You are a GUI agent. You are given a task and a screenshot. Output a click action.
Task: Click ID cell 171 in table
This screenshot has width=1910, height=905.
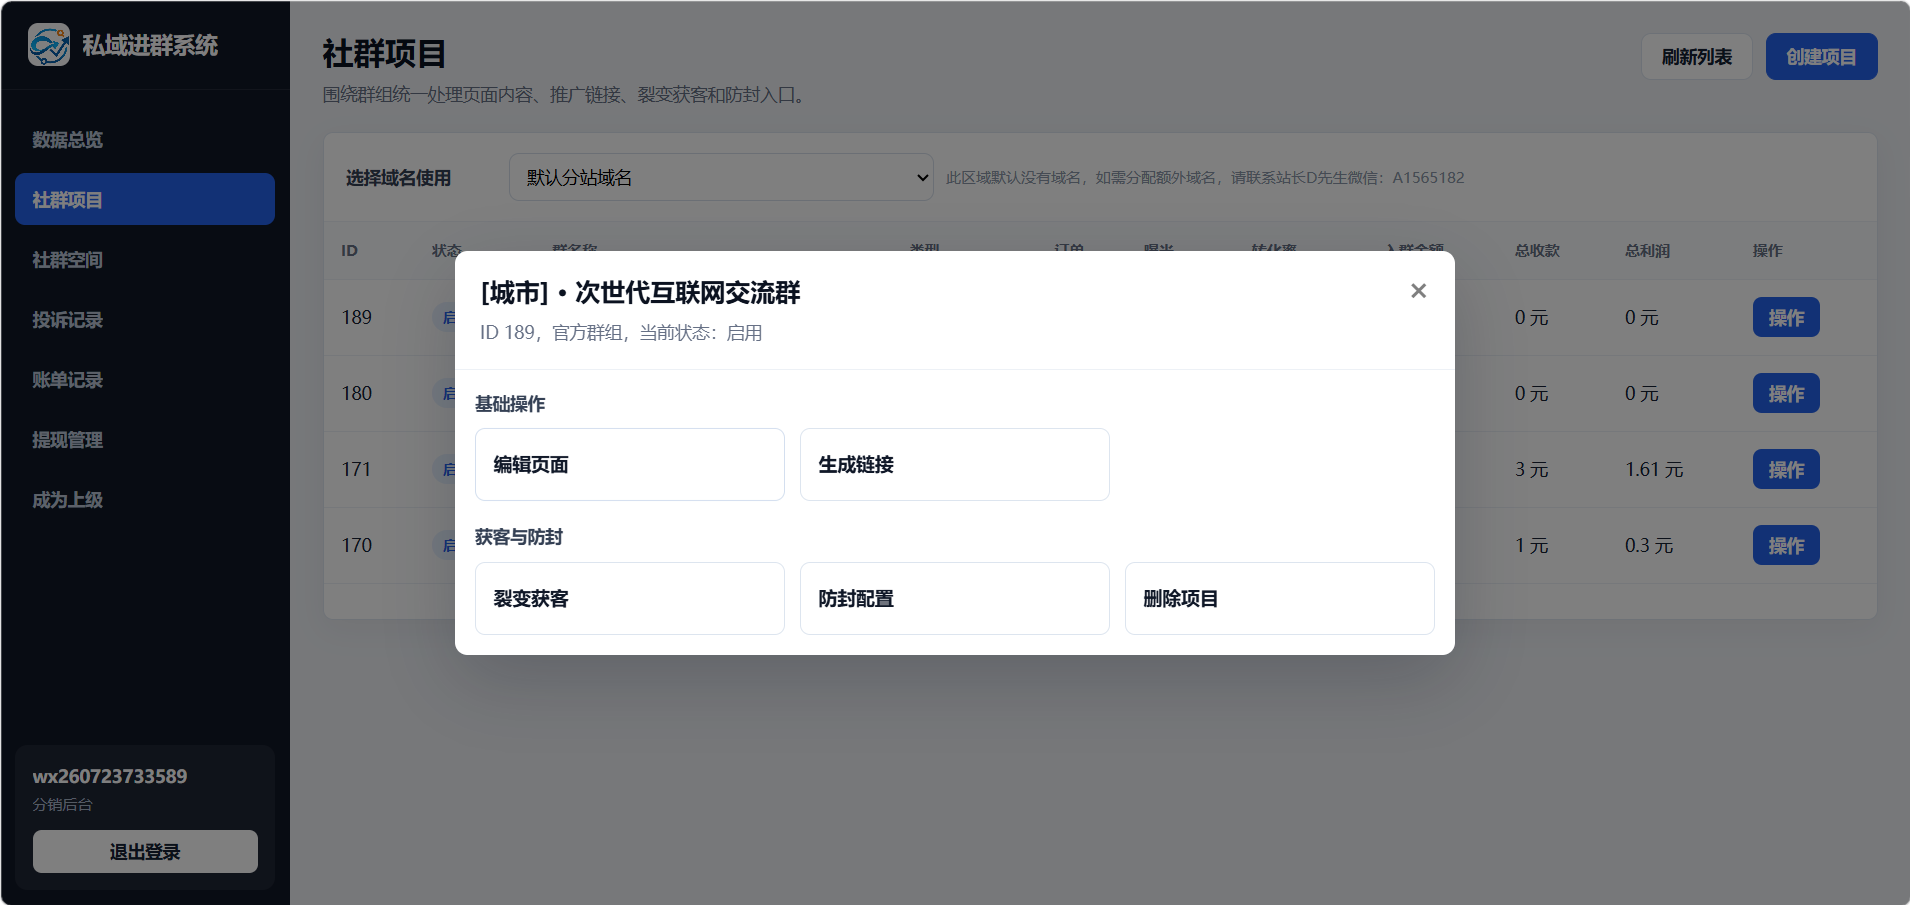(356, 469)
